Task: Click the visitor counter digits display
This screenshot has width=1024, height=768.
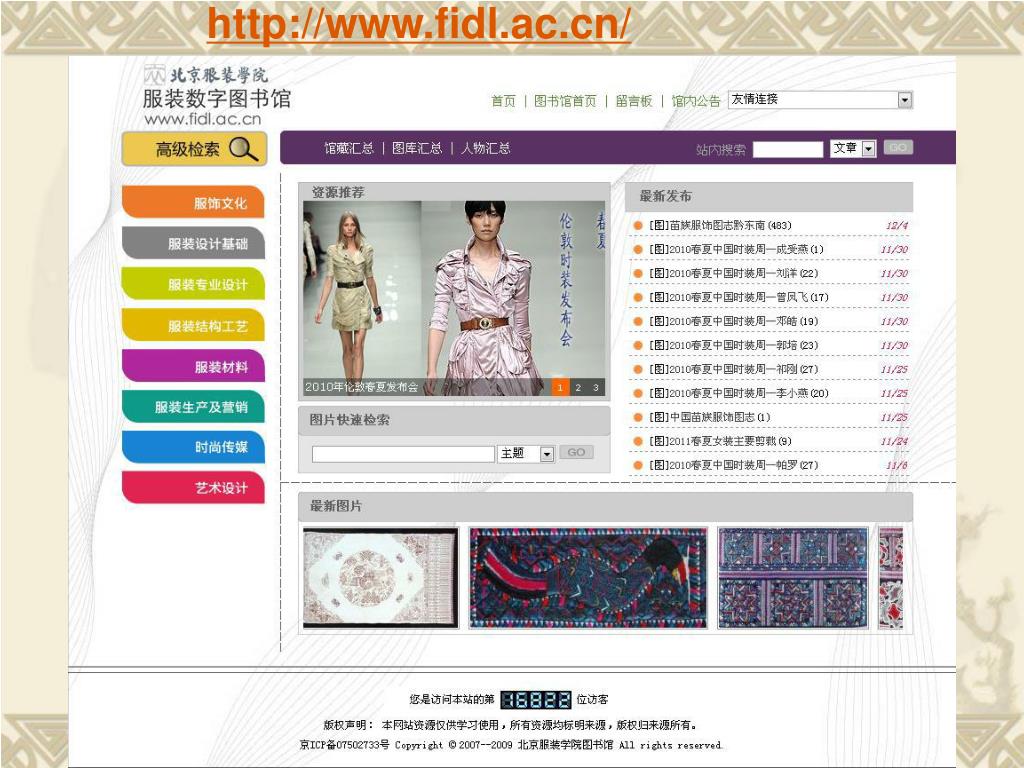Action: [536, 699]
